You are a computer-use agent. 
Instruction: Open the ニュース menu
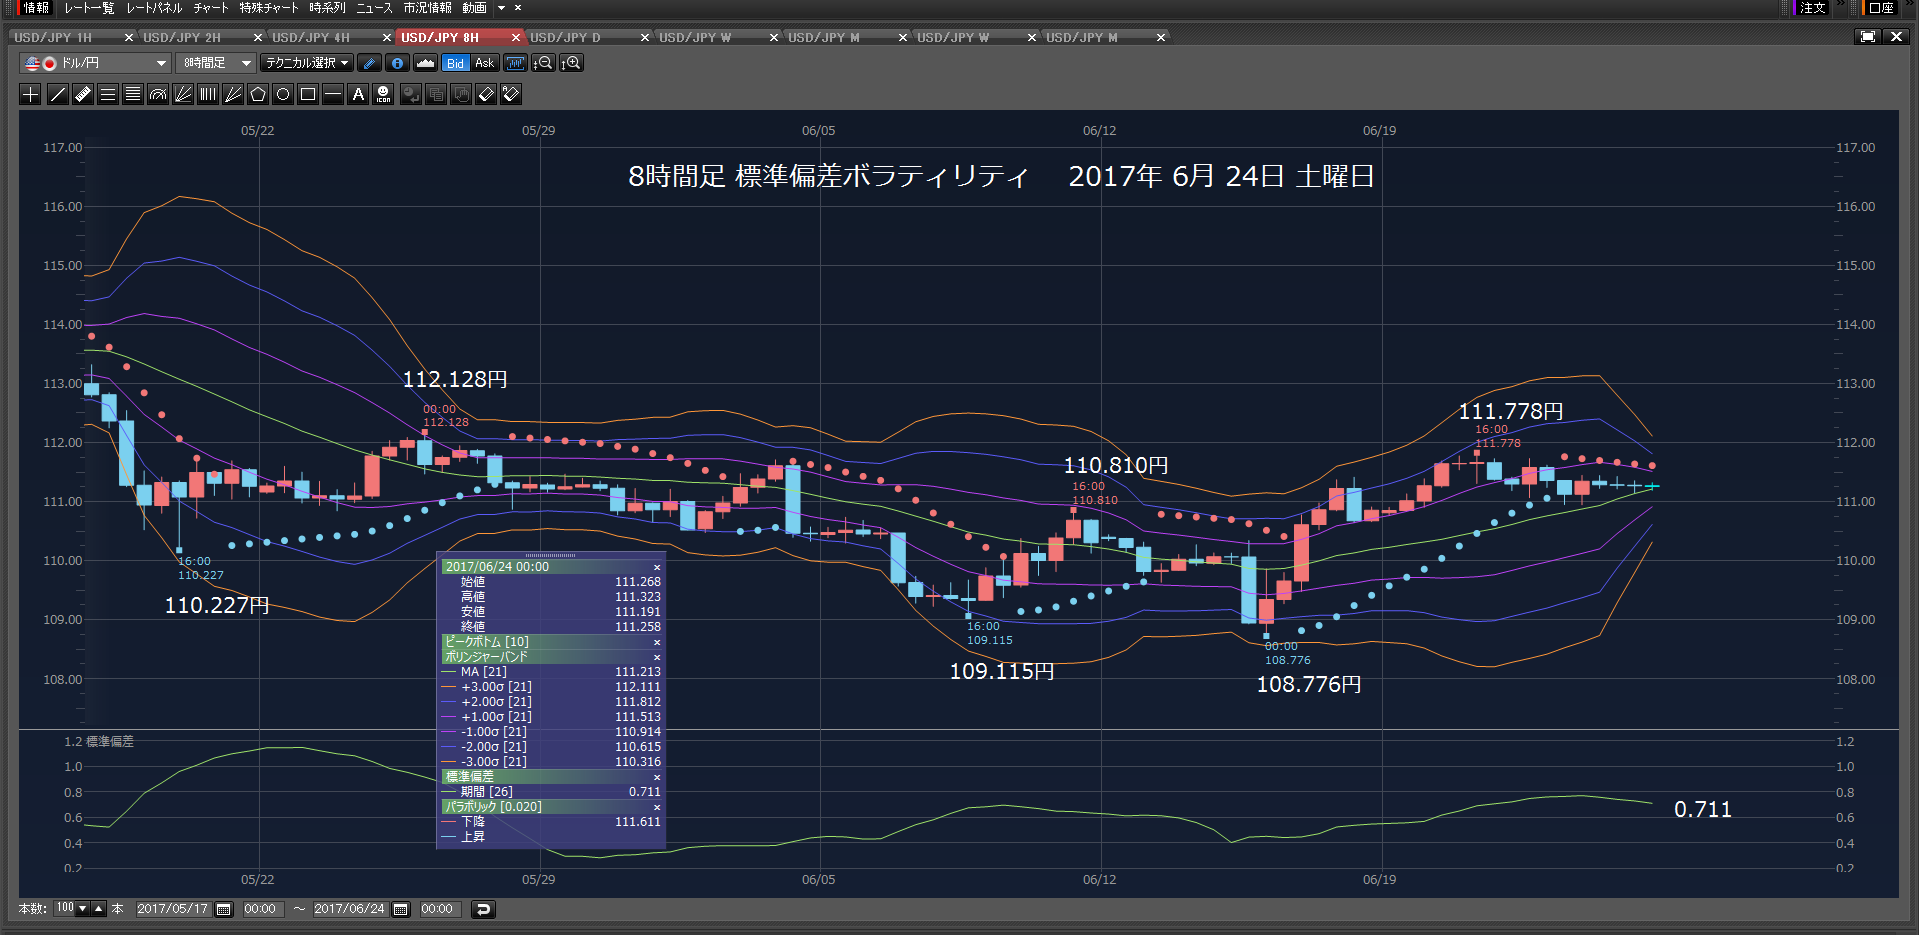pos(374,8)
